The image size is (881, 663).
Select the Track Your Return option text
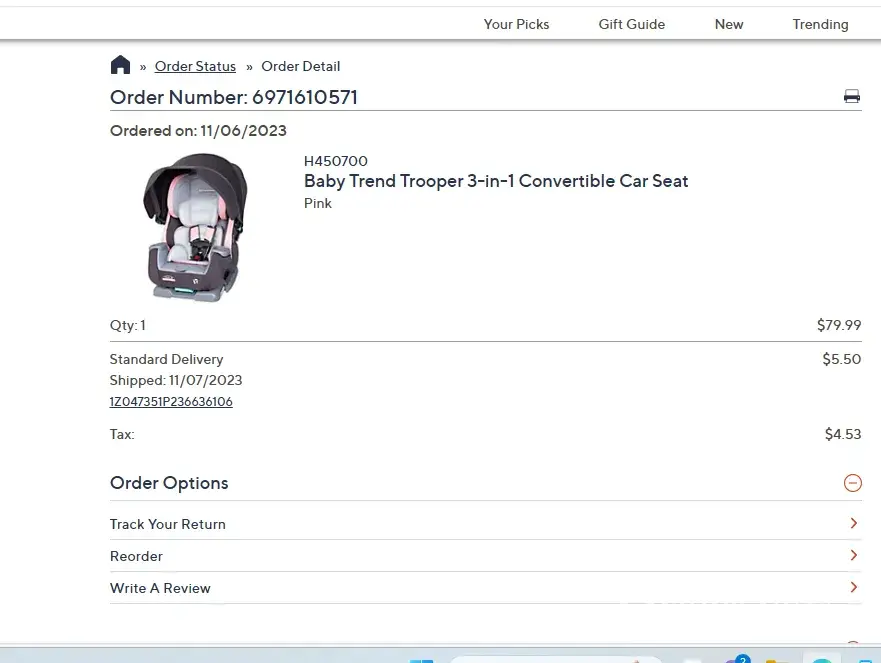(x=167, y=524)
